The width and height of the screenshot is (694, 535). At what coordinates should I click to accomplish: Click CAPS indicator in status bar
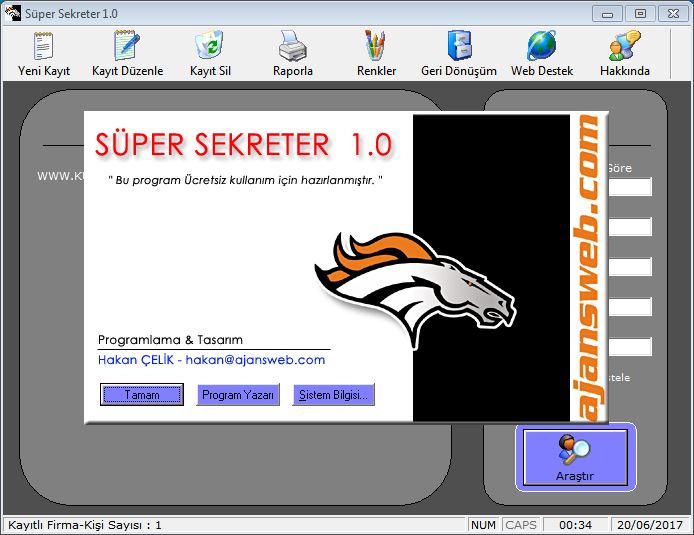click(x=520, y=525)
